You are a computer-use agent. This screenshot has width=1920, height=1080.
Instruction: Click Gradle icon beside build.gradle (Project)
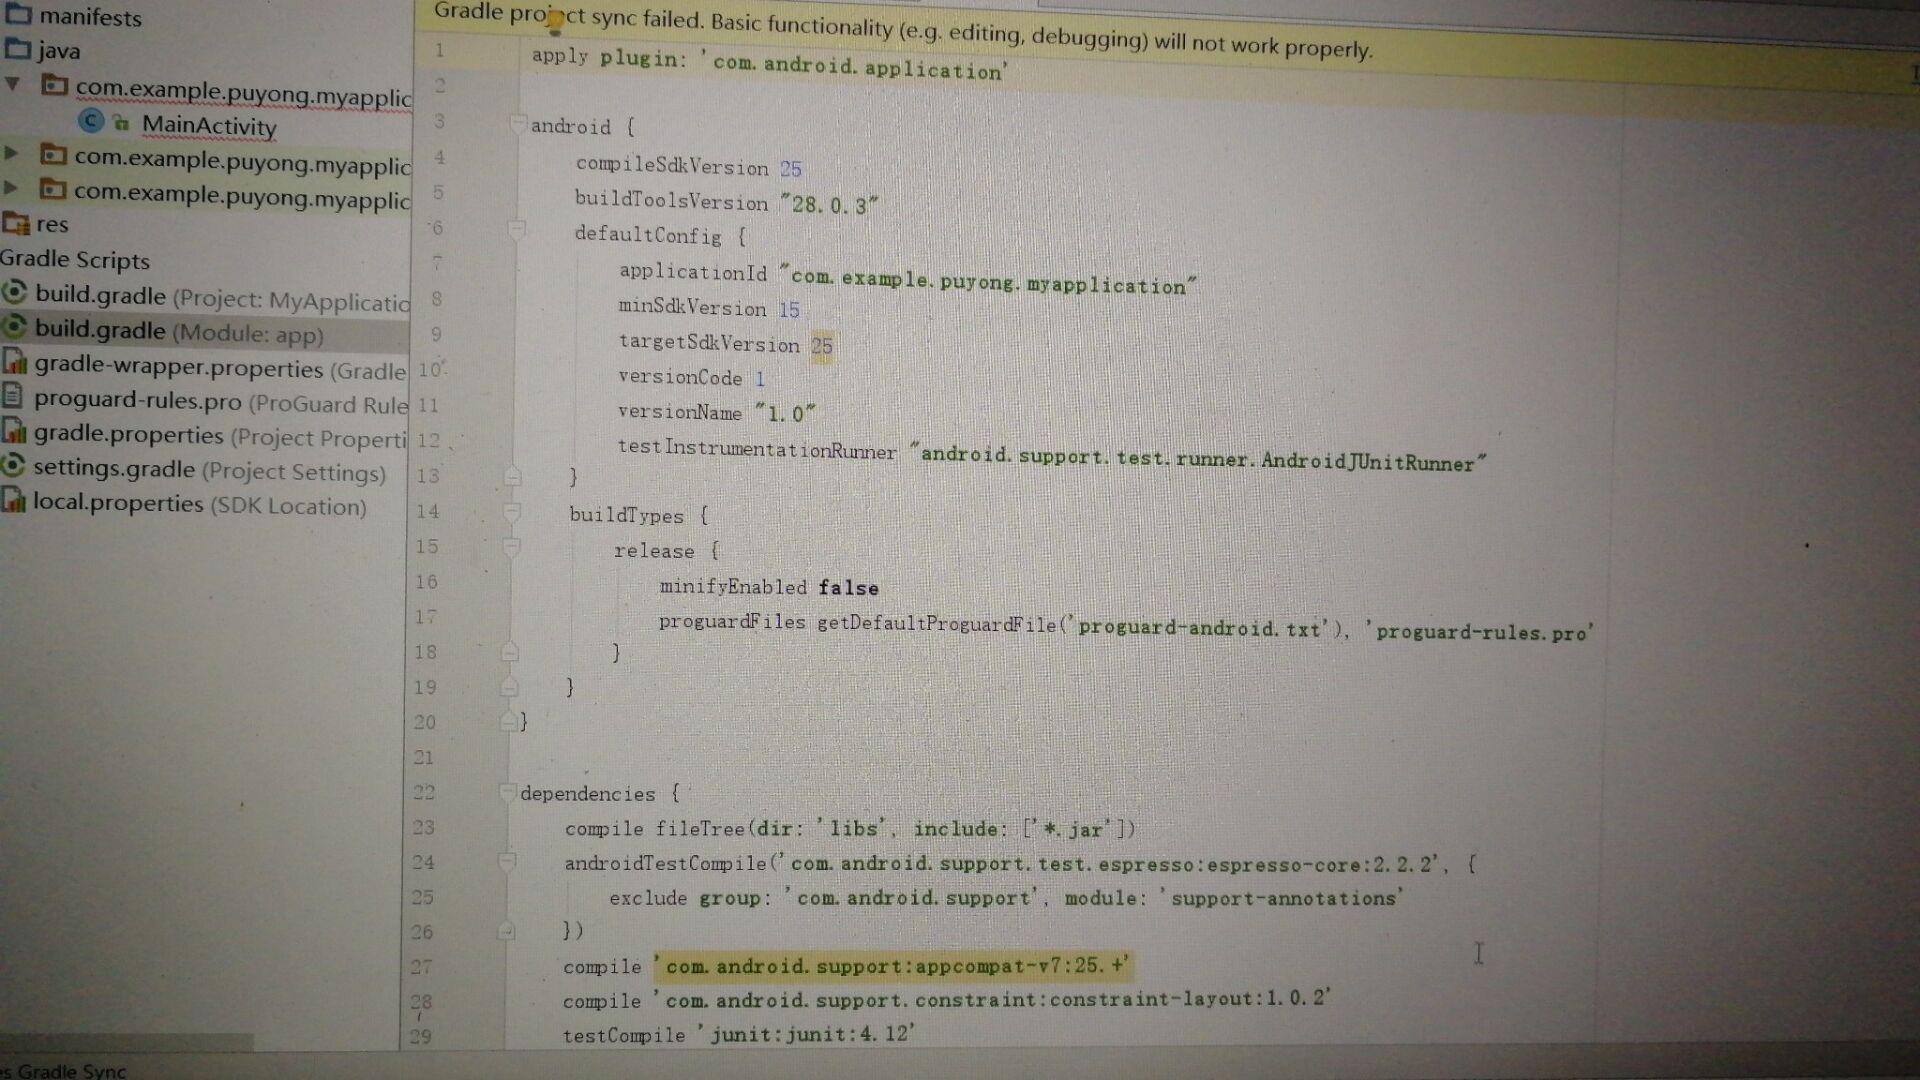point(14,293)
